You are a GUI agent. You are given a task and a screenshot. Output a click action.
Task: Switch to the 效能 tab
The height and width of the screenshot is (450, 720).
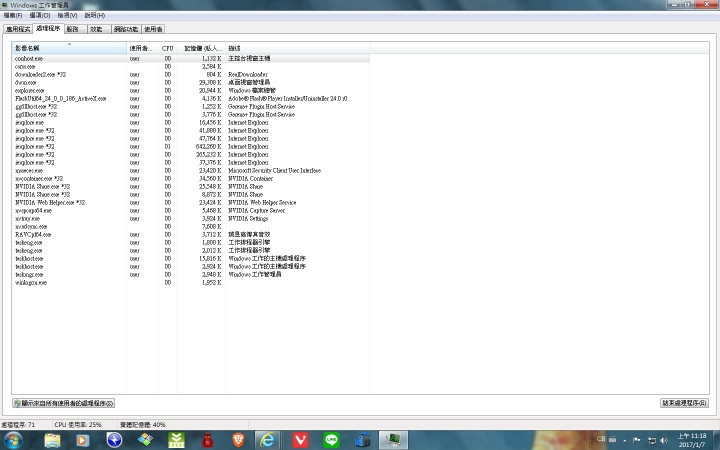[99, 29]
